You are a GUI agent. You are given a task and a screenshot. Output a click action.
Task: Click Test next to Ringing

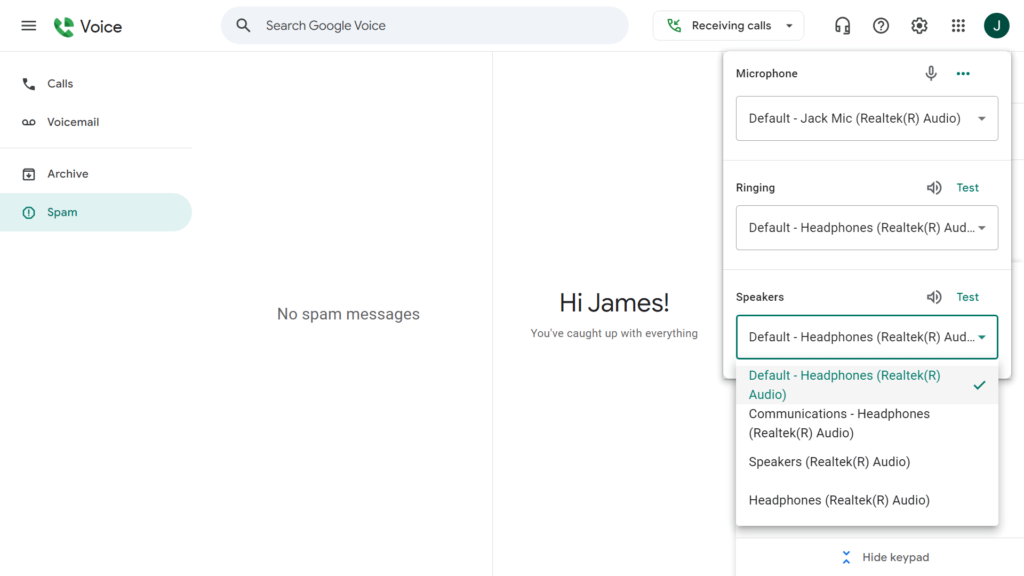click(x=967, y=187)
